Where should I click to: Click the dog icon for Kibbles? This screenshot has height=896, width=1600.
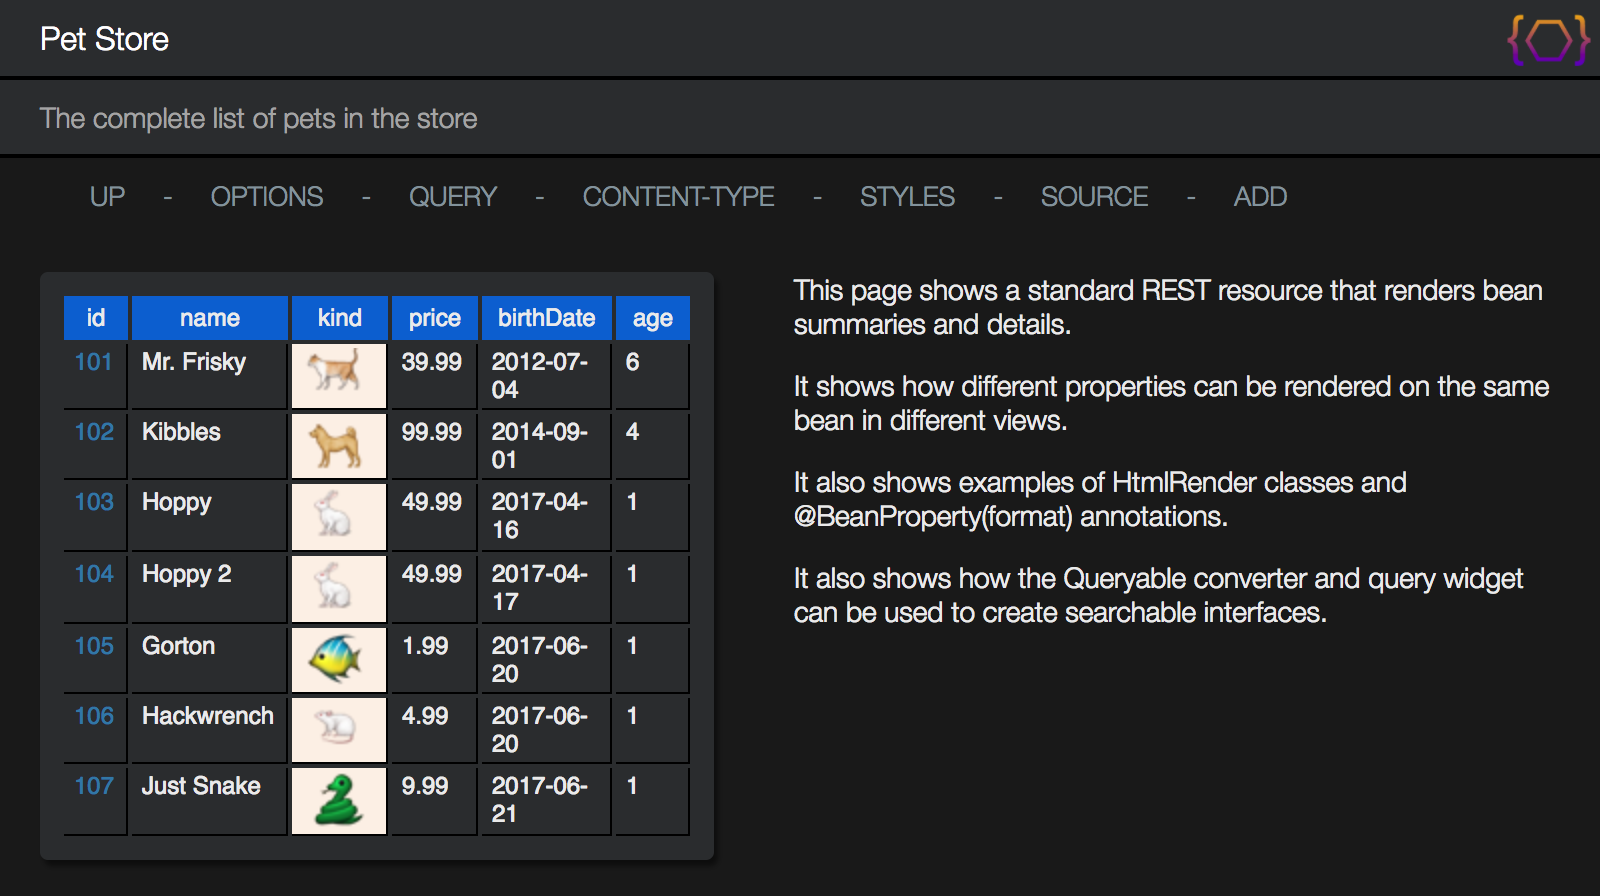point(339,445)
